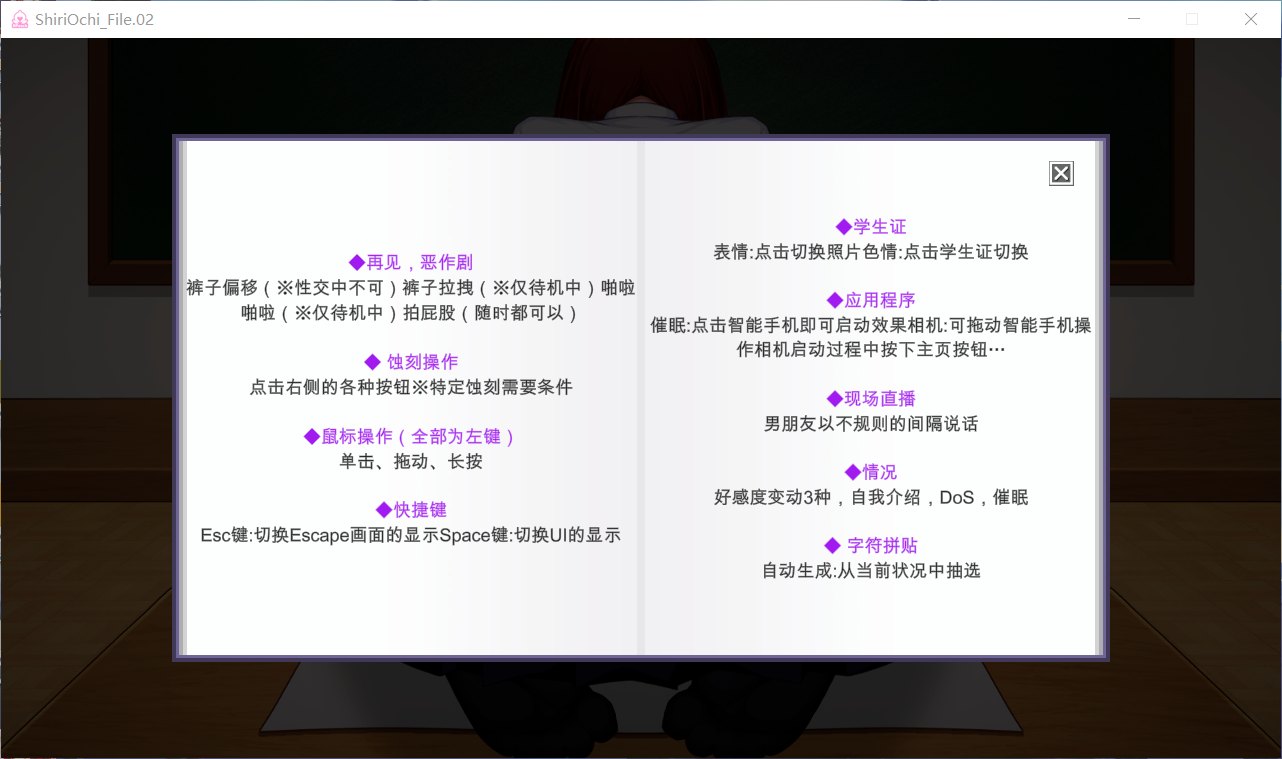Click the minimize button on the window

(1133, 19)
